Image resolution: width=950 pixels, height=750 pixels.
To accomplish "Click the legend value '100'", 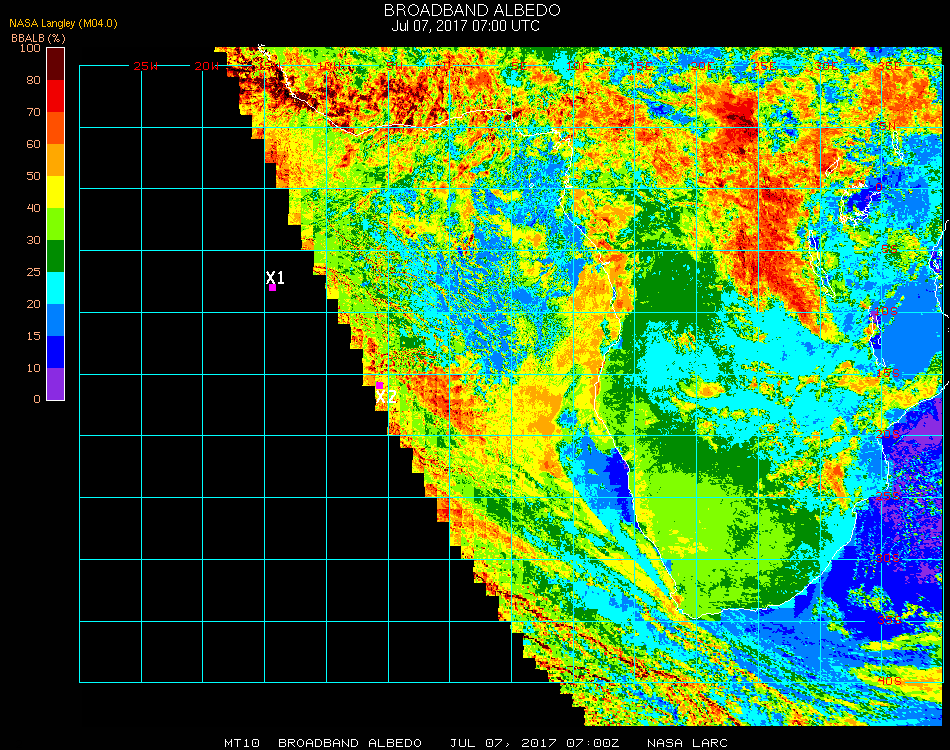I will click(30, 48).
